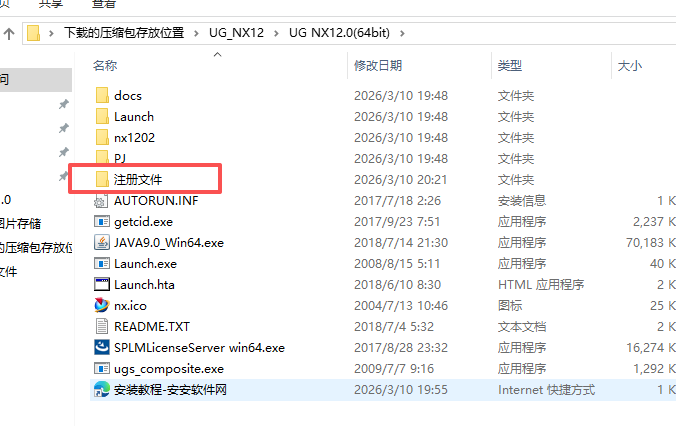Sort by 类型 column header
The width and height of the screenshot is (676, 426).
[x=510, y=66]
